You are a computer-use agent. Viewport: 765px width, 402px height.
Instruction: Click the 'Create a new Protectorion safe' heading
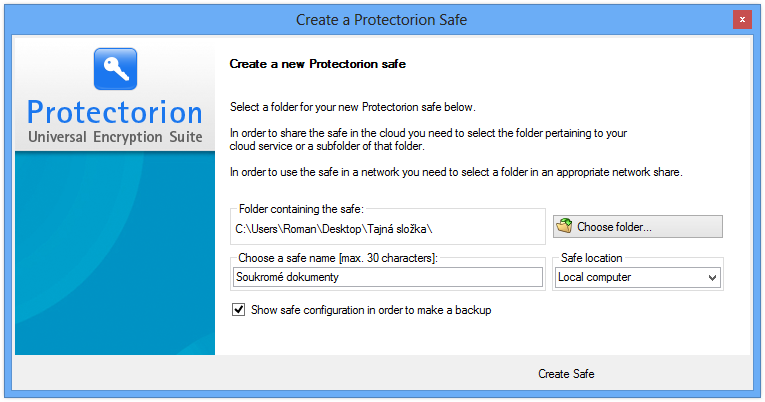pyautogui.click(x=318, y=64)
